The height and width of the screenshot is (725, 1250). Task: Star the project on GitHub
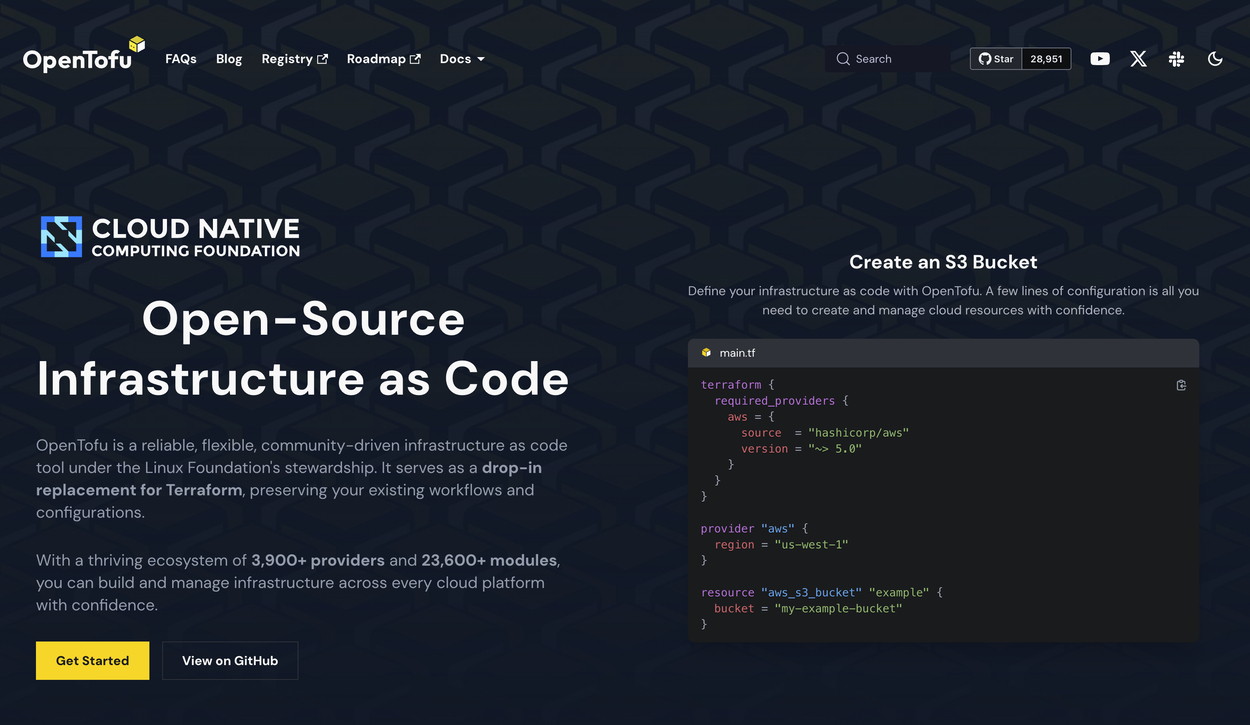tap(996, 59)
